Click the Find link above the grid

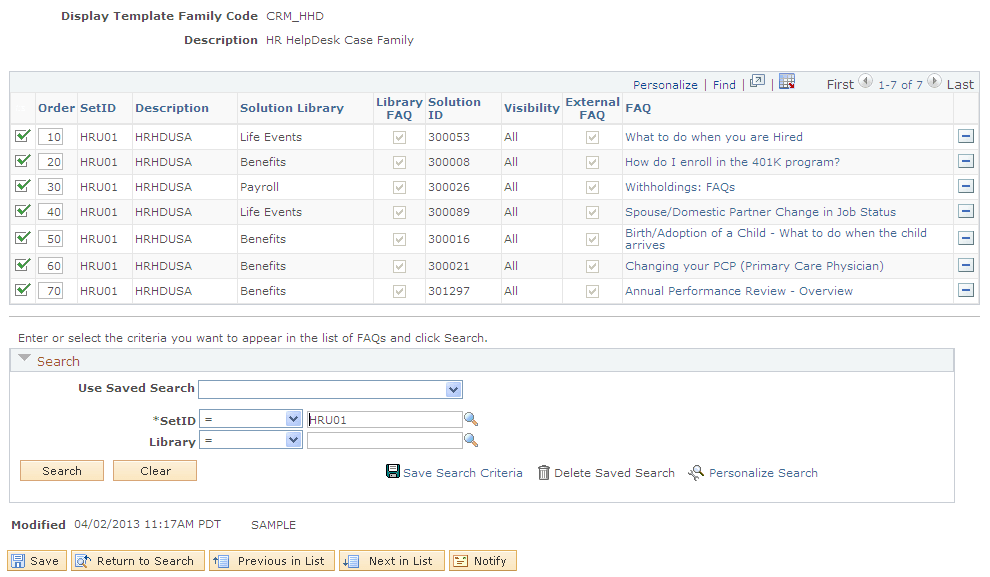(x=724, y=84)
